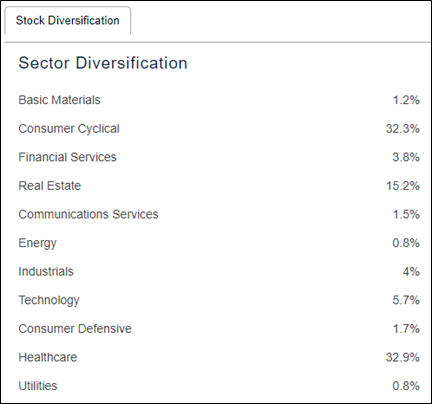Click the 3.8% Financial Services value

(406, 157)
